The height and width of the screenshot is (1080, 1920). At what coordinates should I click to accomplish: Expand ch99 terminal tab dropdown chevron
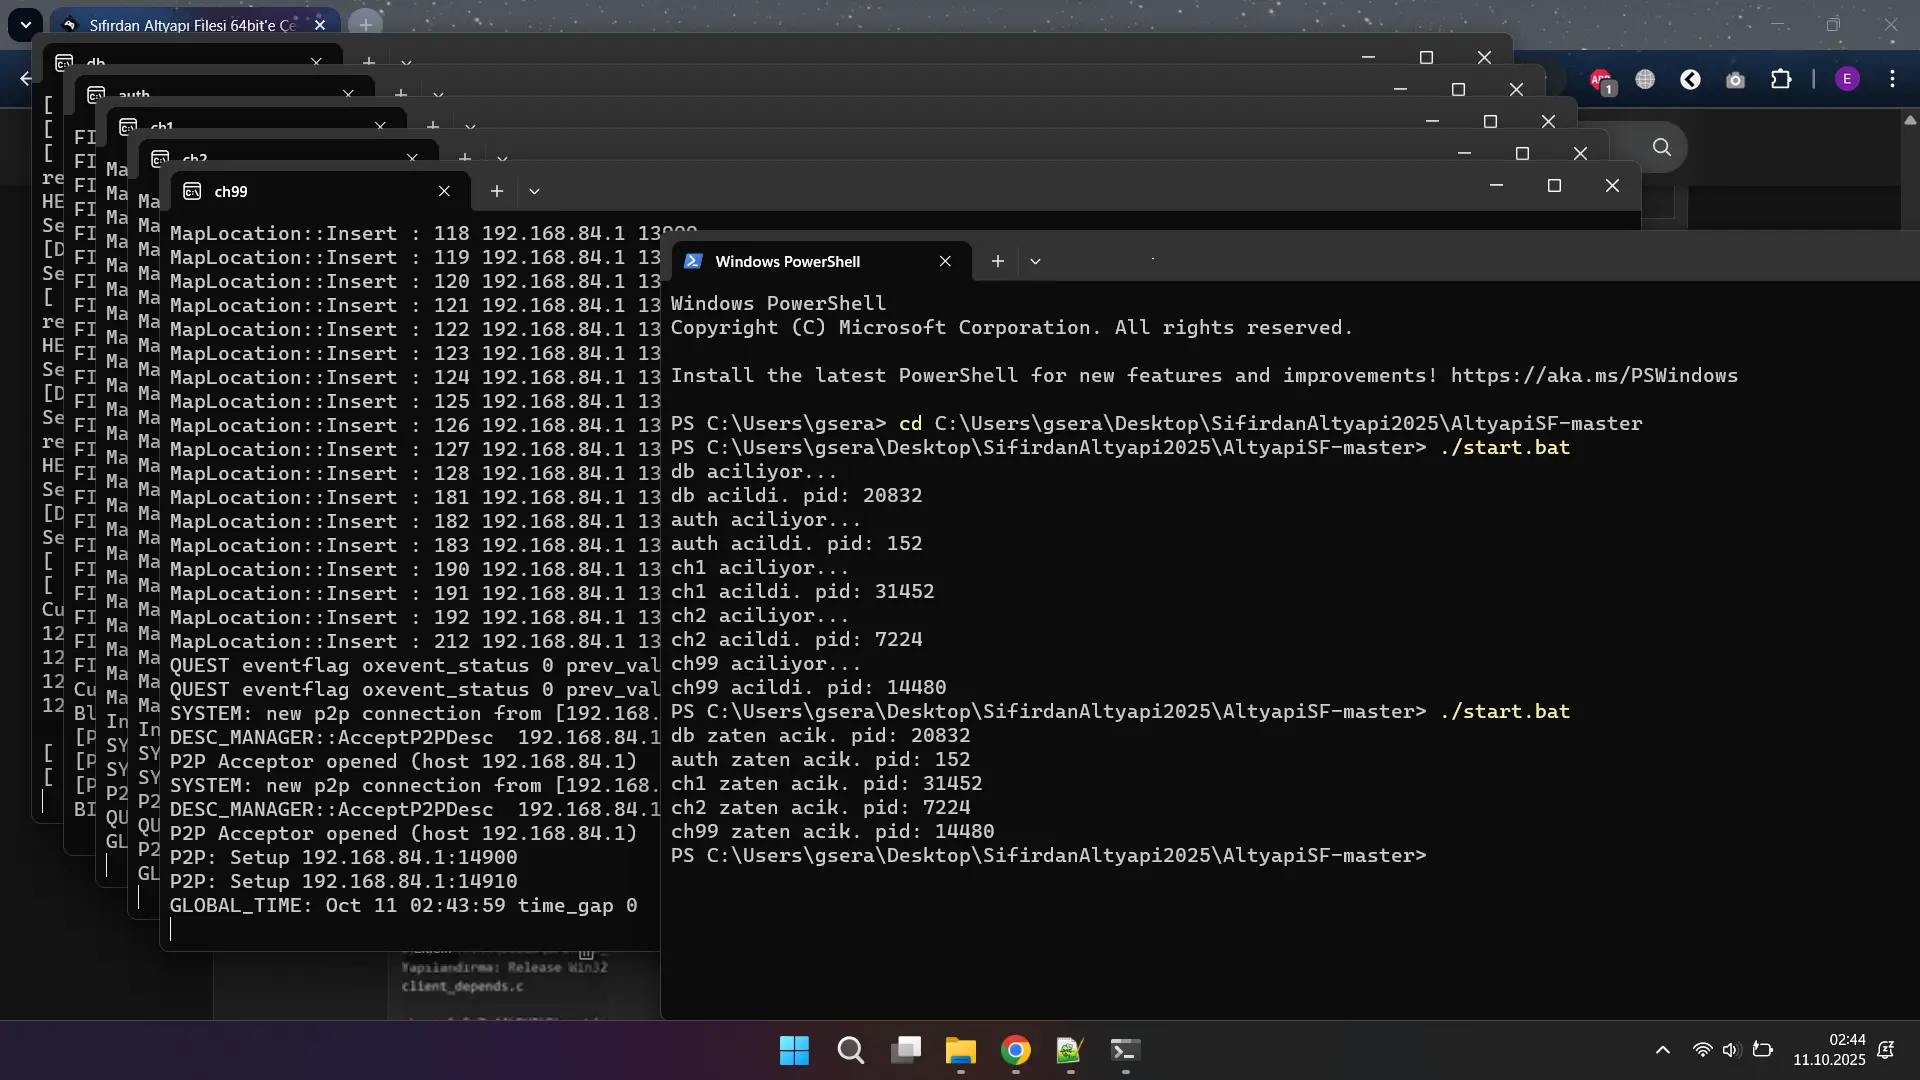[x=534, y=191]
